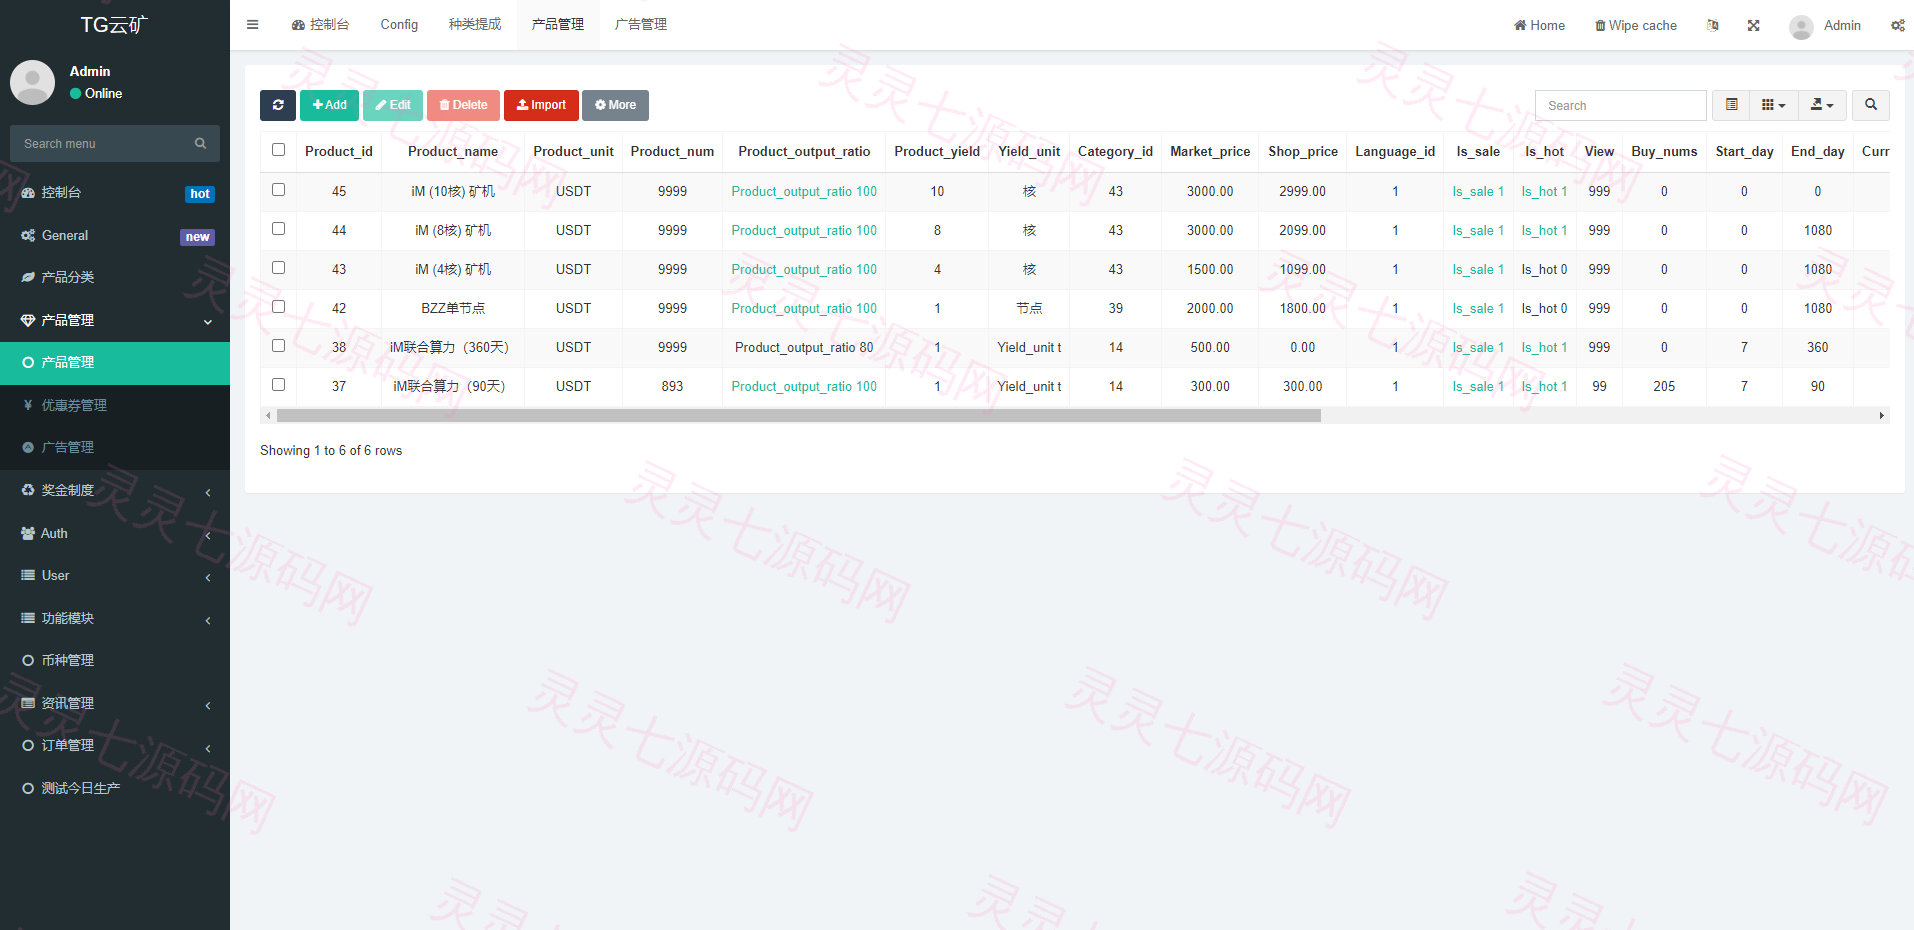Enter fullscreen using expand arrows icon

click(1753, 25)
